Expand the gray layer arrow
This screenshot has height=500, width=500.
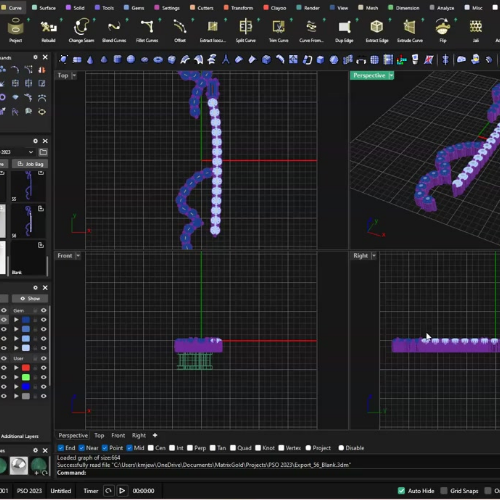click(16, 396)
